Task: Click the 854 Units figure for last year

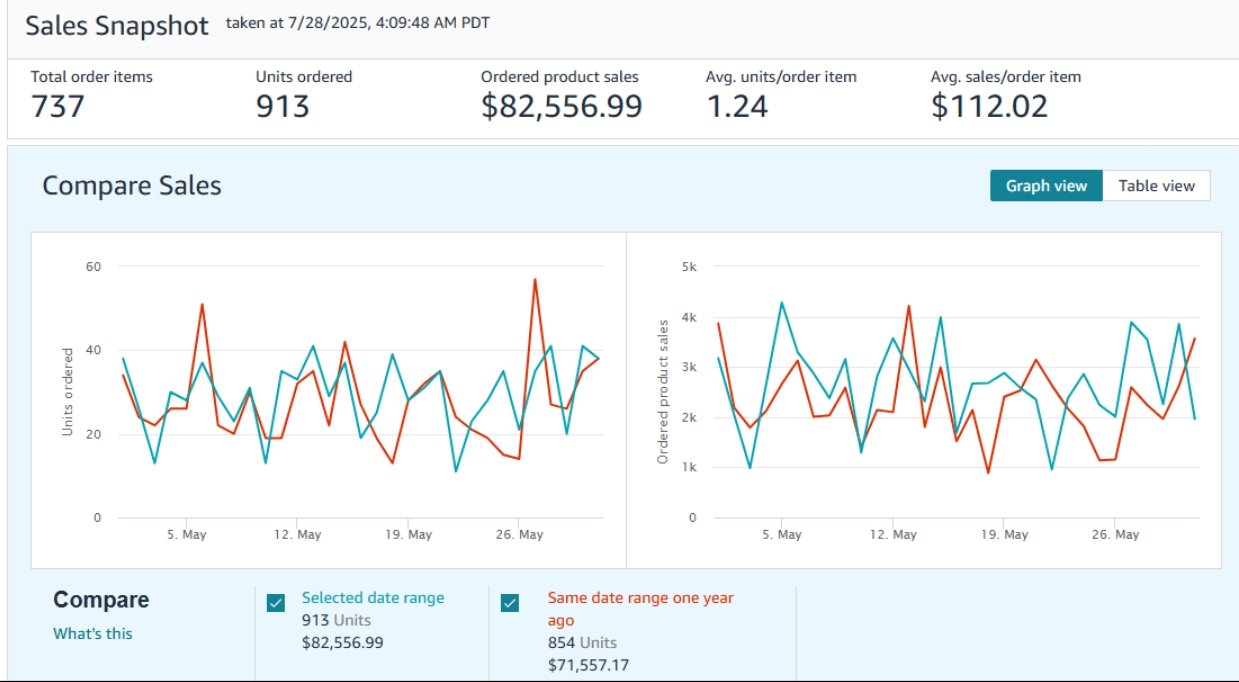Action: 582,643
